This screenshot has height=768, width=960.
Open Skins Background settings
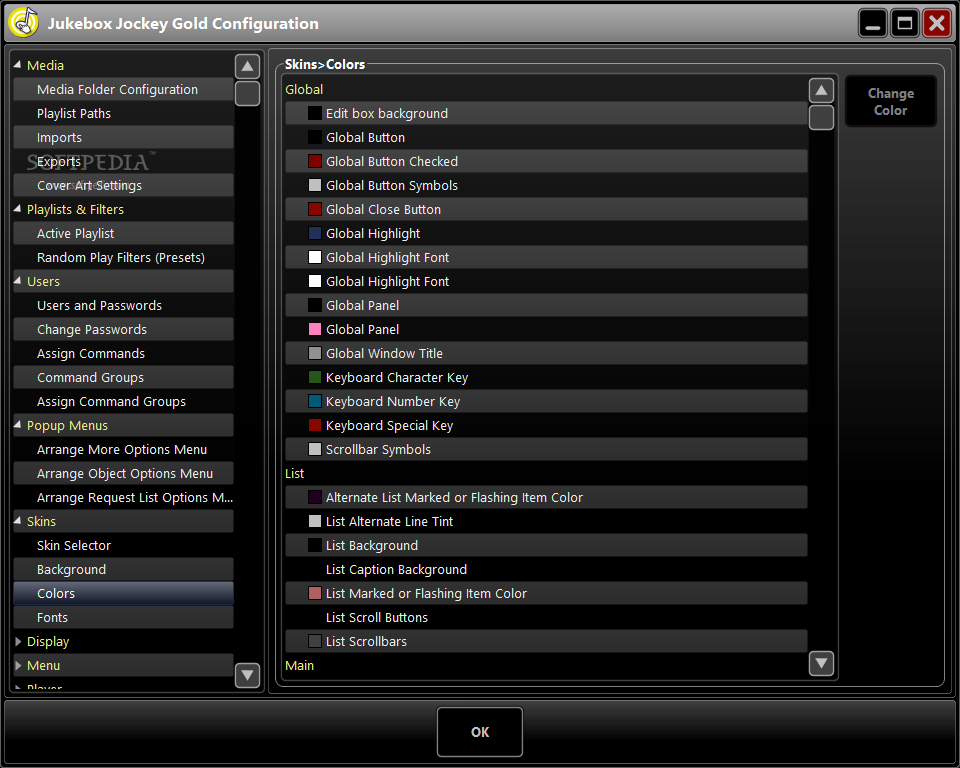tap(123, 570)
